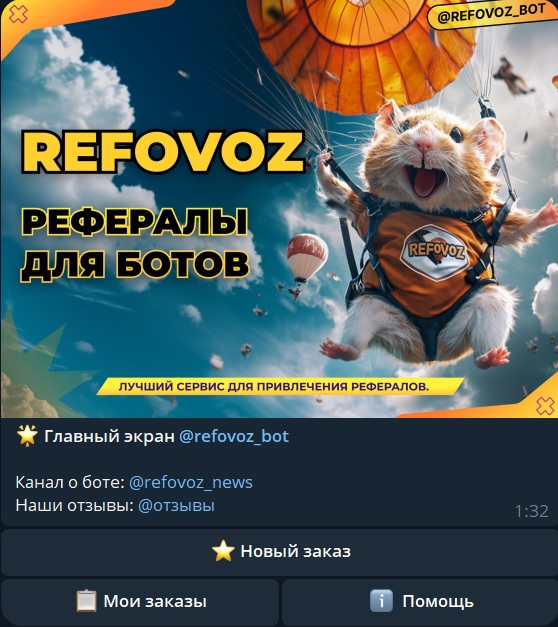This screenshot has height=627, width=558.
Task: Click the clipboard icon beside Мои заказы
Action: 86,601
